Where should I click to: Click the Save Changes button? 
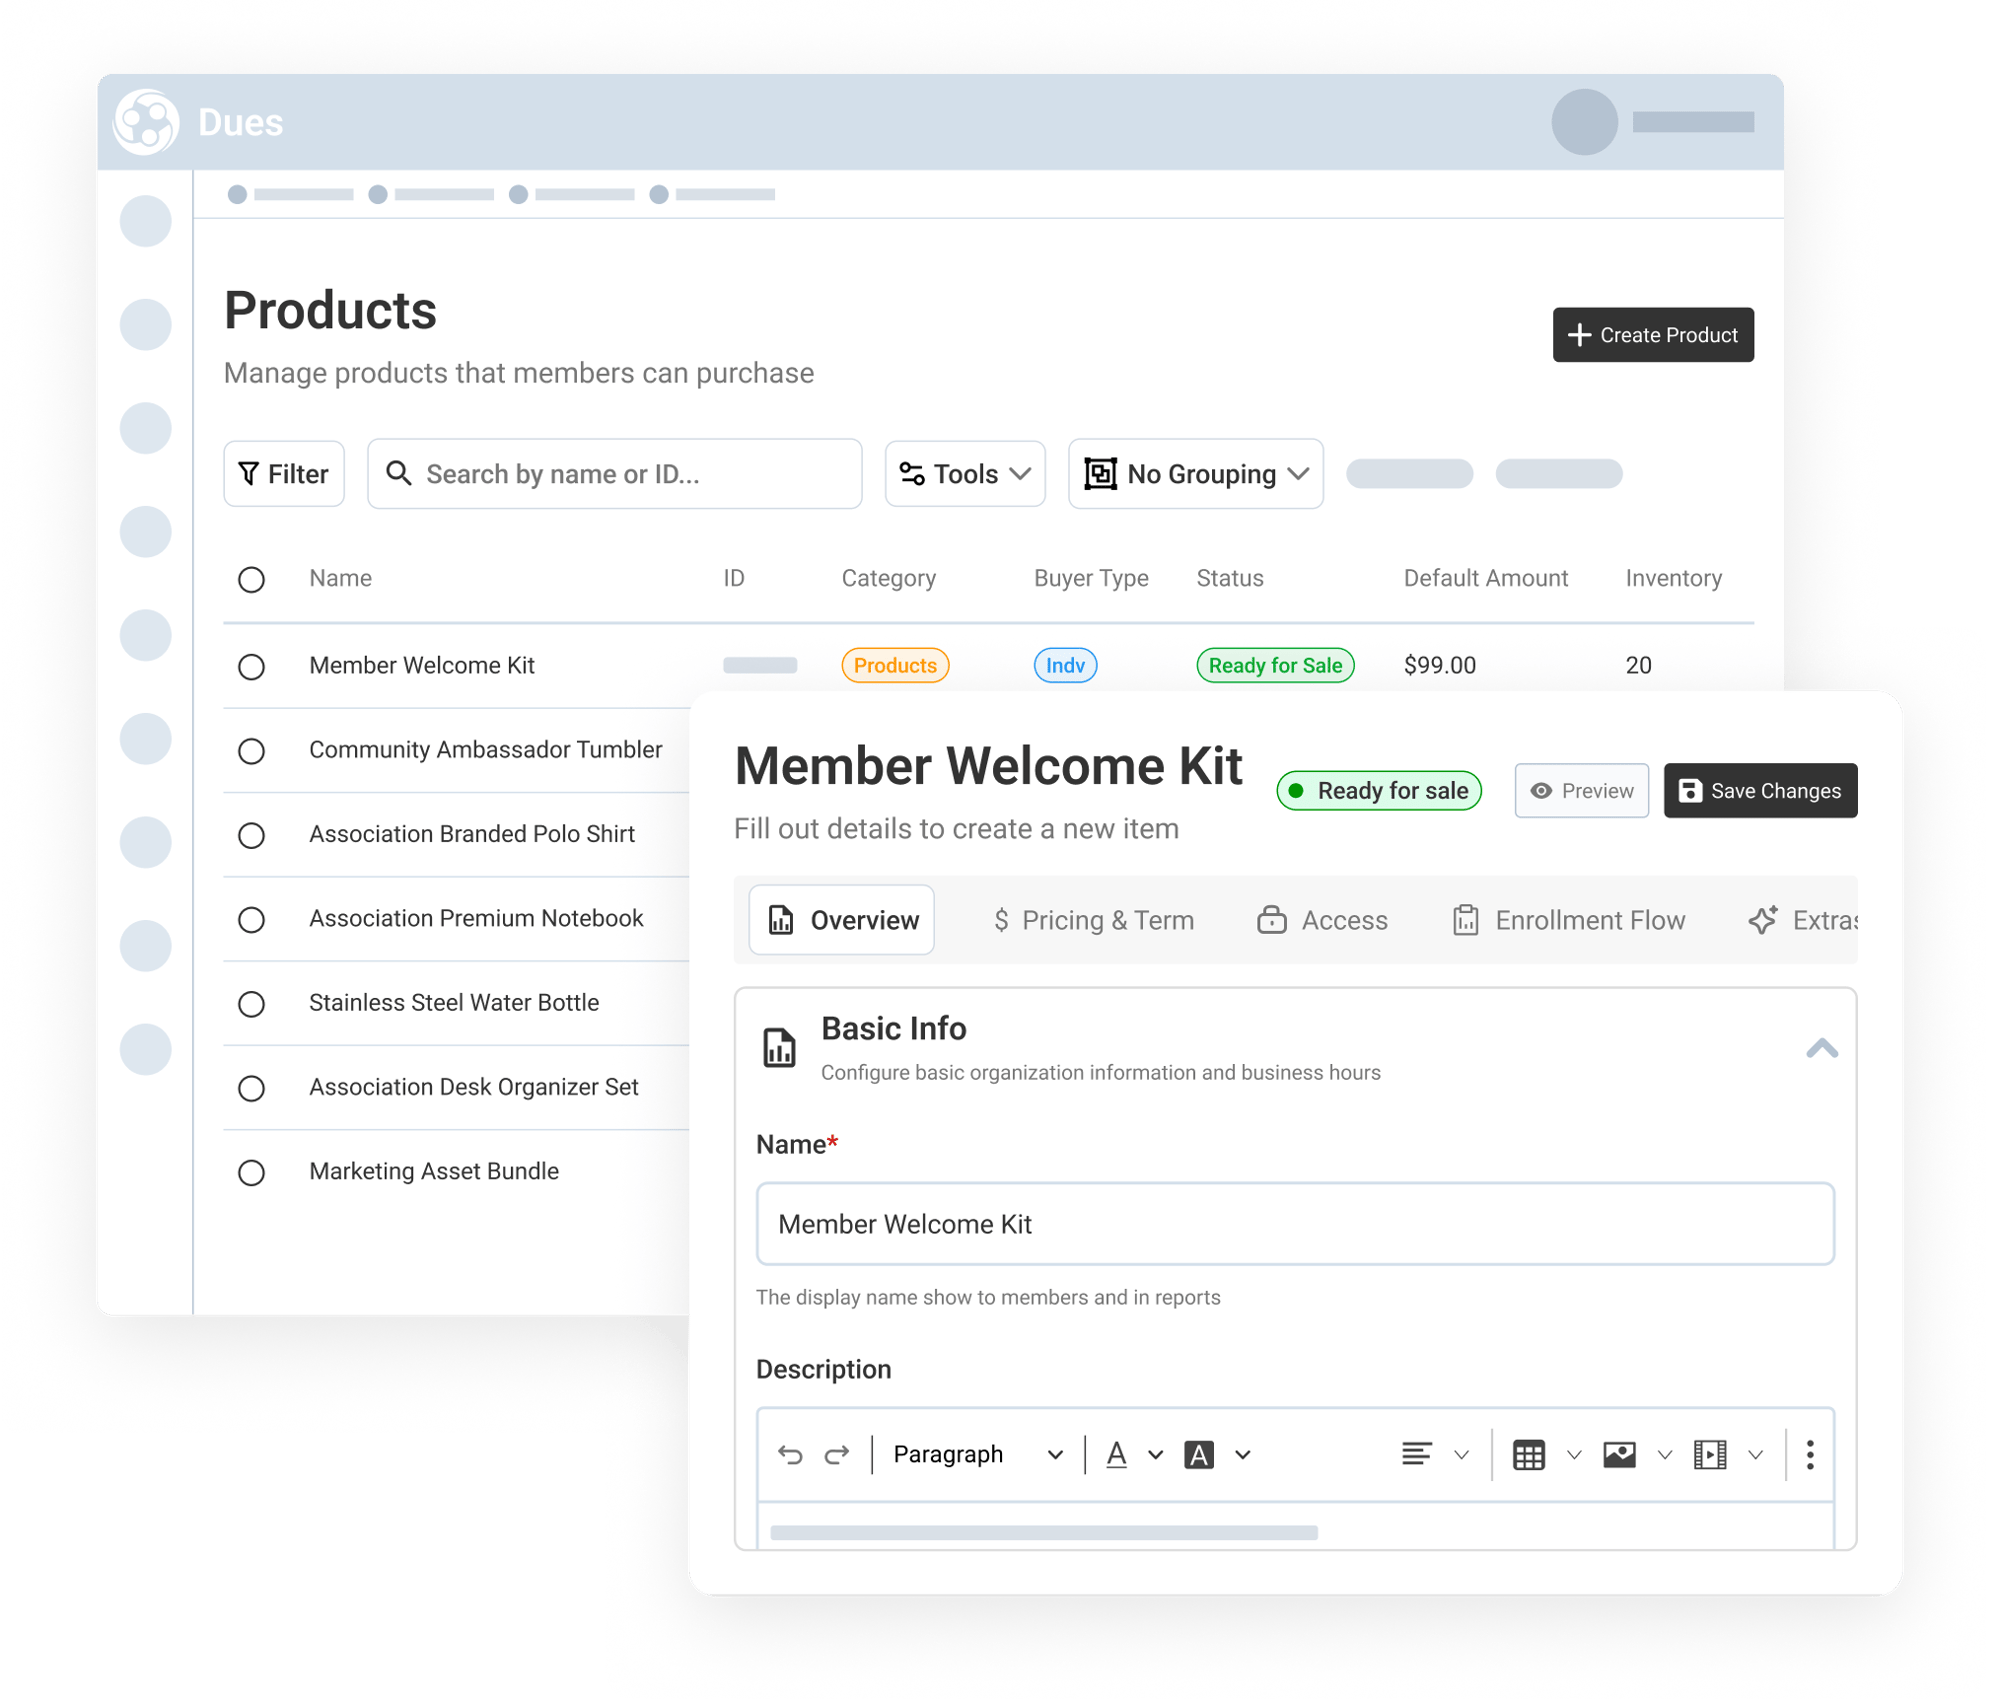[x=1760, y=791]
